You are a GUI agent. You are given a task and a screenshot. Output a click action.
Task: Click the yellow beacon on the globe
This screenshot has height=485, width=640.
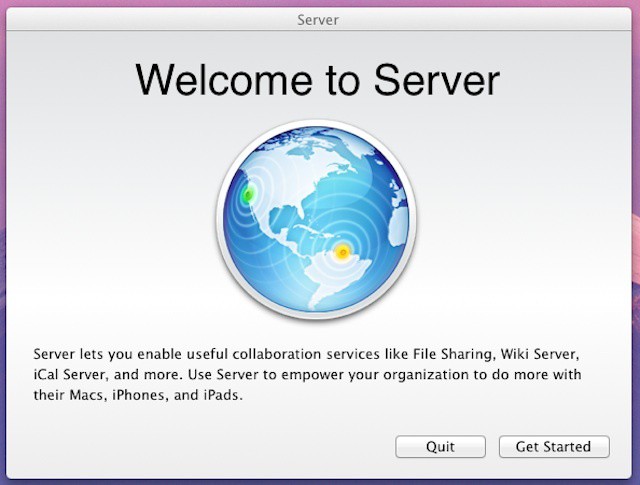343,252
